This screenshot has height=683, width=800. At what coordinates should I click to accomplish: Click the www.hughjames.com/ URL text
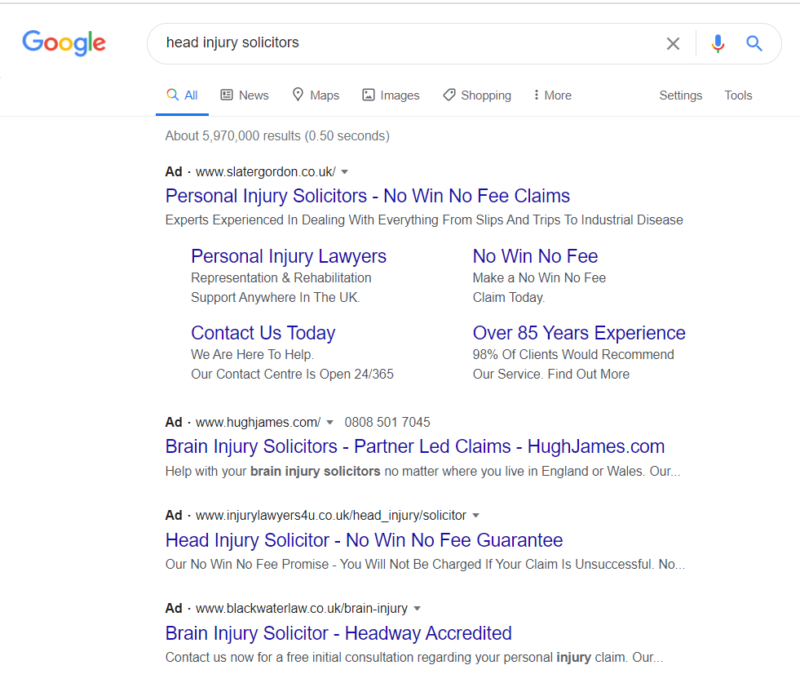tap(258, 422)
